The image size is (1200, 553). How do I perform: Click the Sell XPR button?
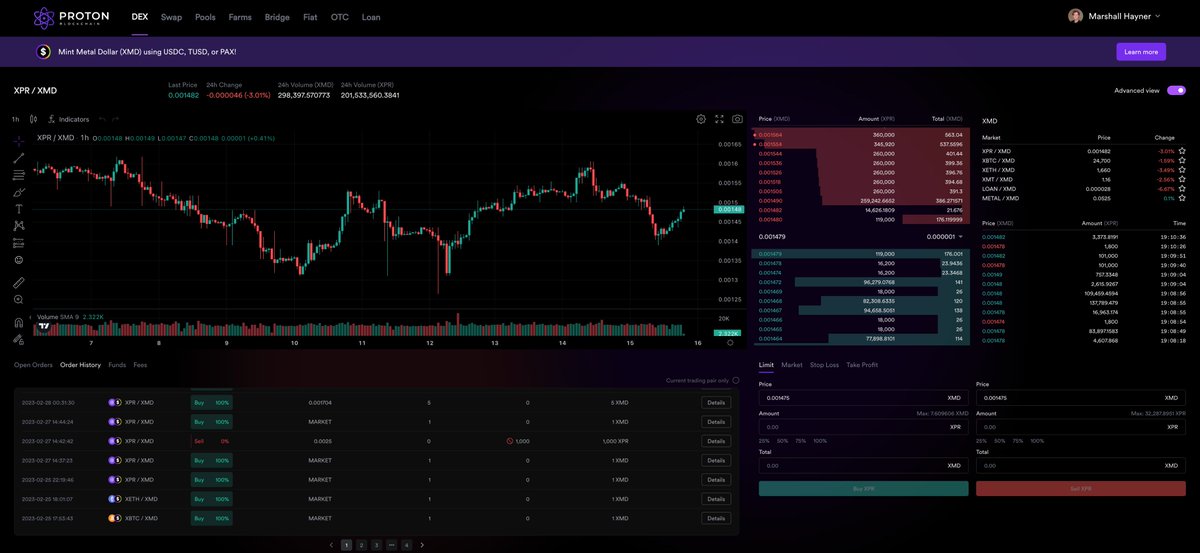[x=1081, y=489]
